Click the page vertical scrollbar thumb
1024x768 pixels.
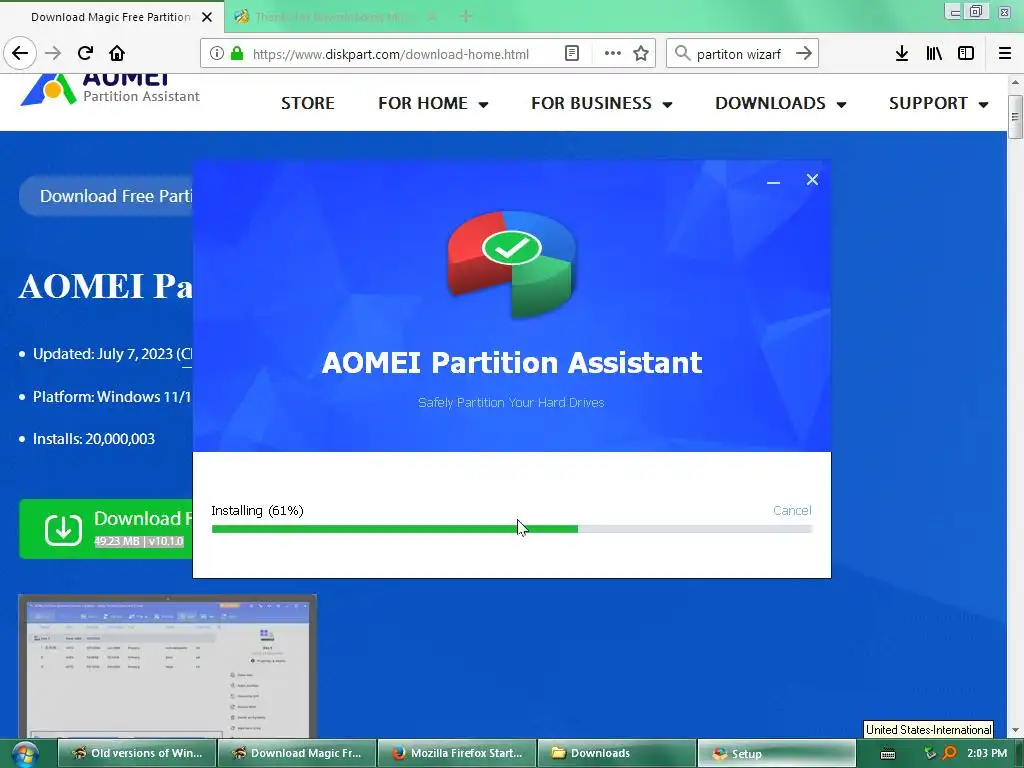coord(1015,117)
